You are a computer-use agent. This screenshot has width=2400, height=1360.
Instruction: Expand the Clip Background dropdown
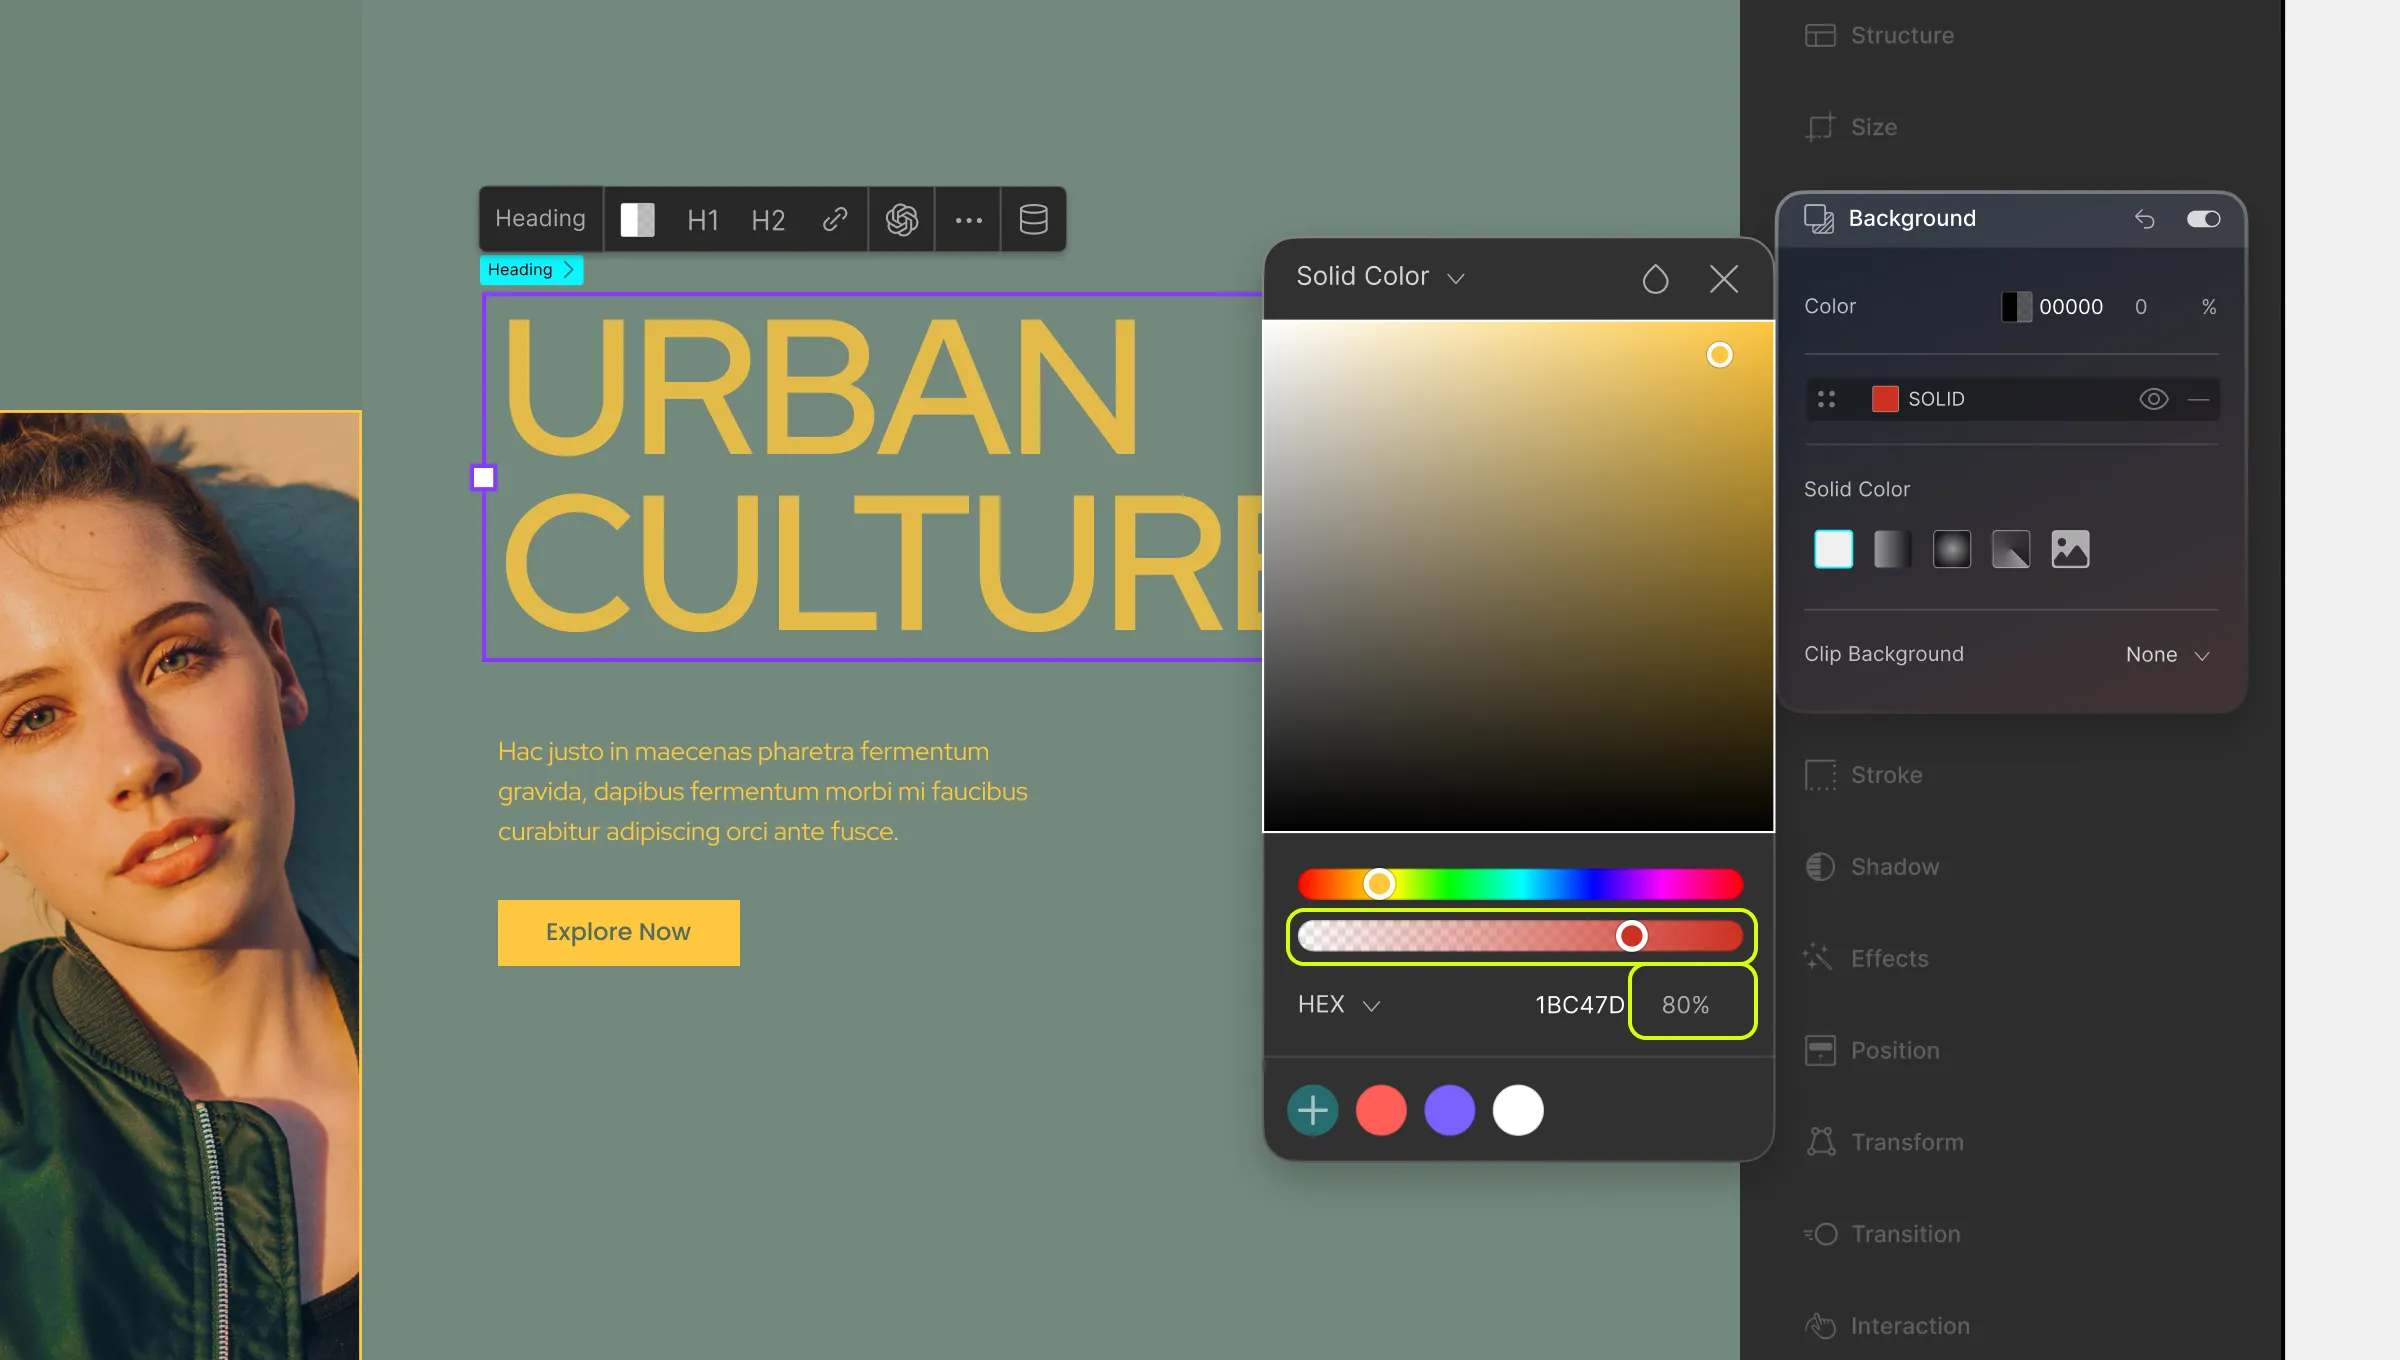click(2169, 654)
